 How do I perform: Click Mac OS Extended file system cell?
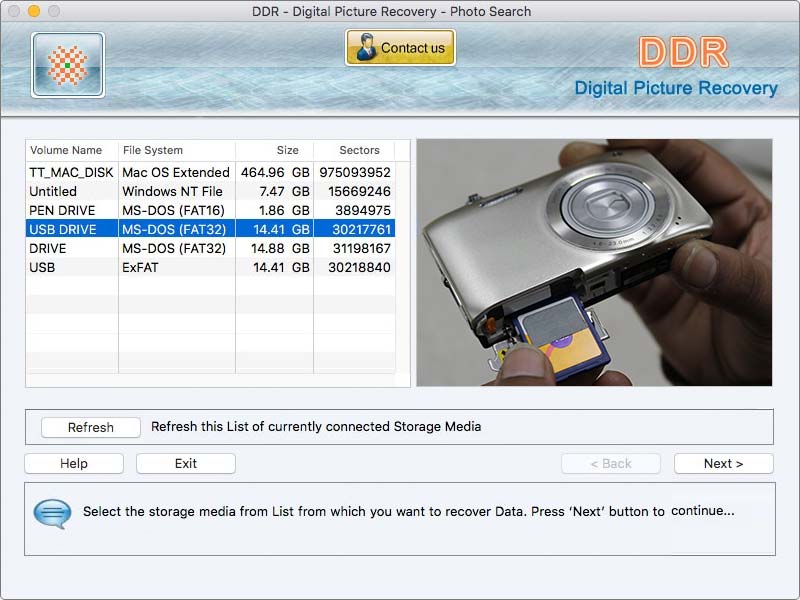(x=176, y=172)
